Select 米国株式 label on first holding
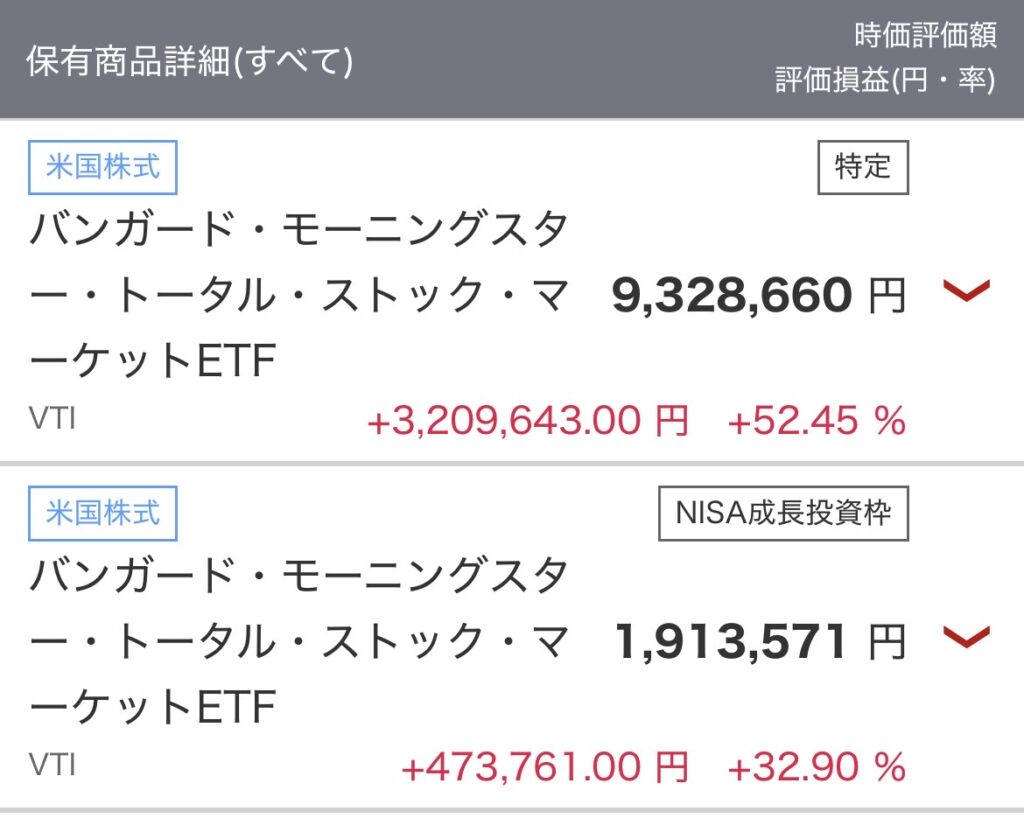Image resolution: width=1024 pixels, height=825 pixels. pos(103,167)
